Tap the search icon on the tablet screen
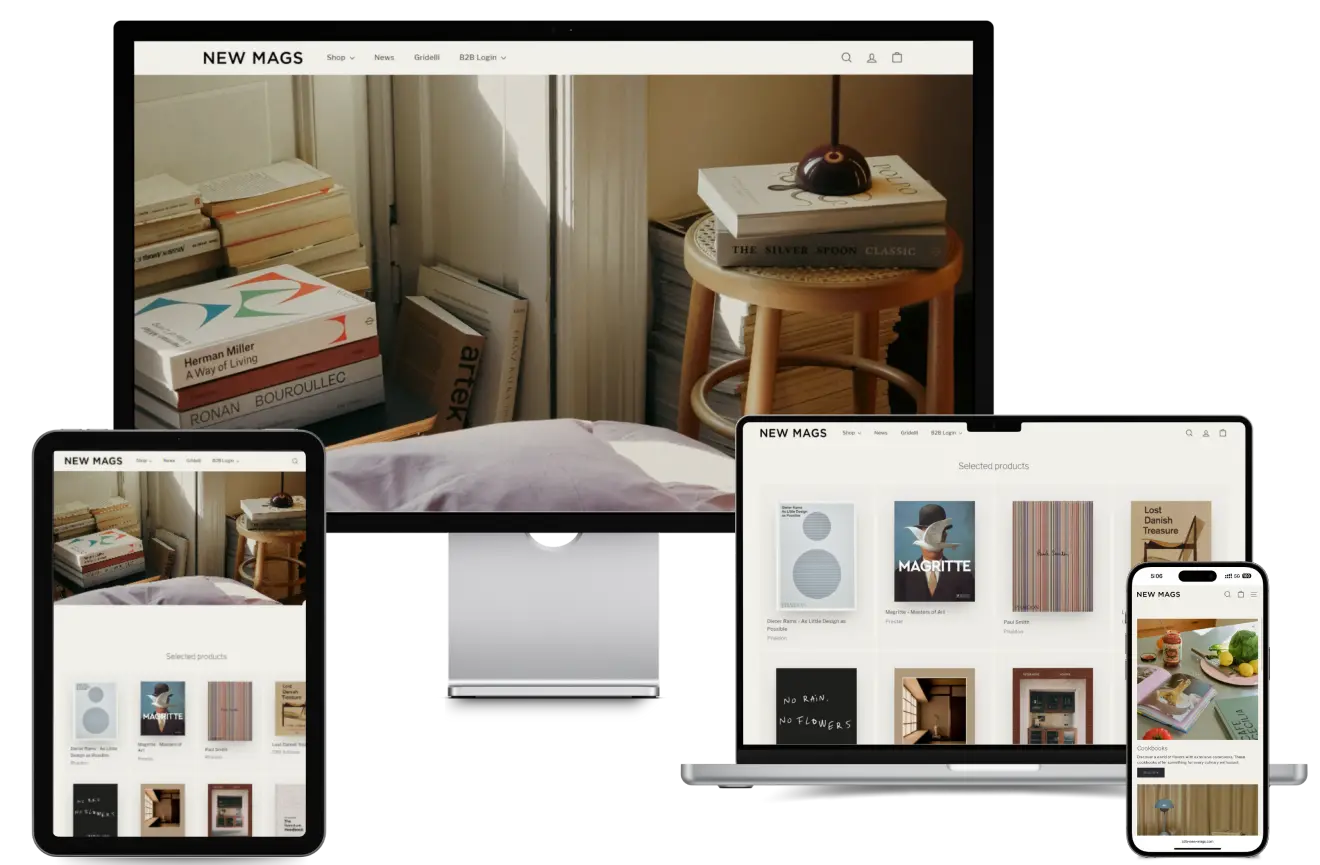Image resolution: width=1320 pixels, height=865 pixels. coord(295,461)
